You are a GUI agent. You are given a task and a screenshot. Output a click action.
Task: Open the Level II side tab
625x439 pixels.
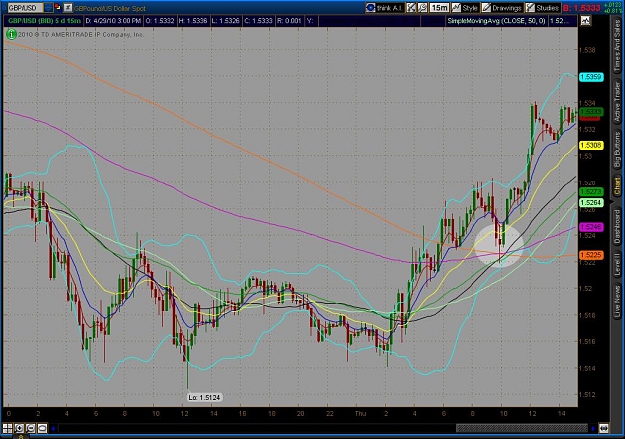(617, 264)
